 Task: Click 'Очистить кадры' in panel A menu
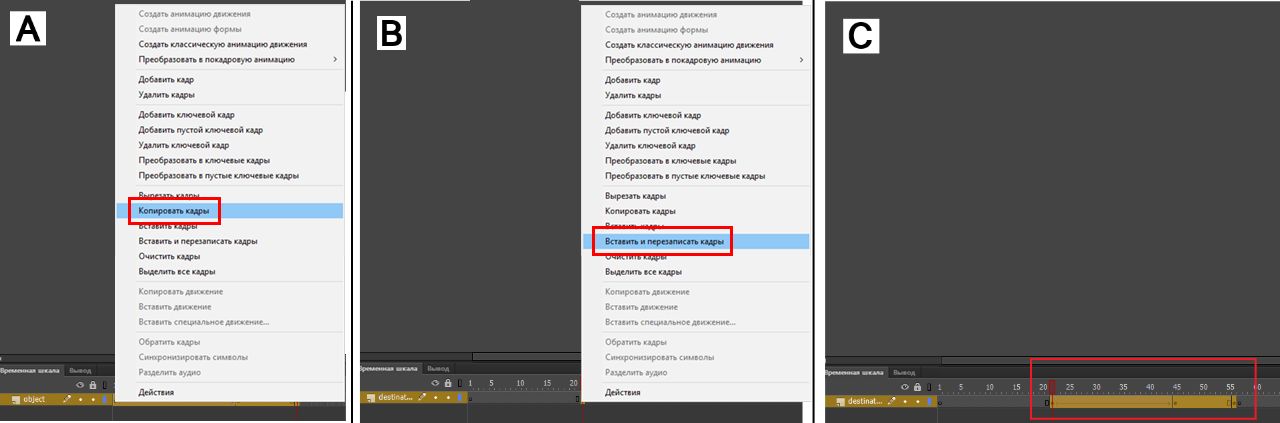click(x=169, y=256)
